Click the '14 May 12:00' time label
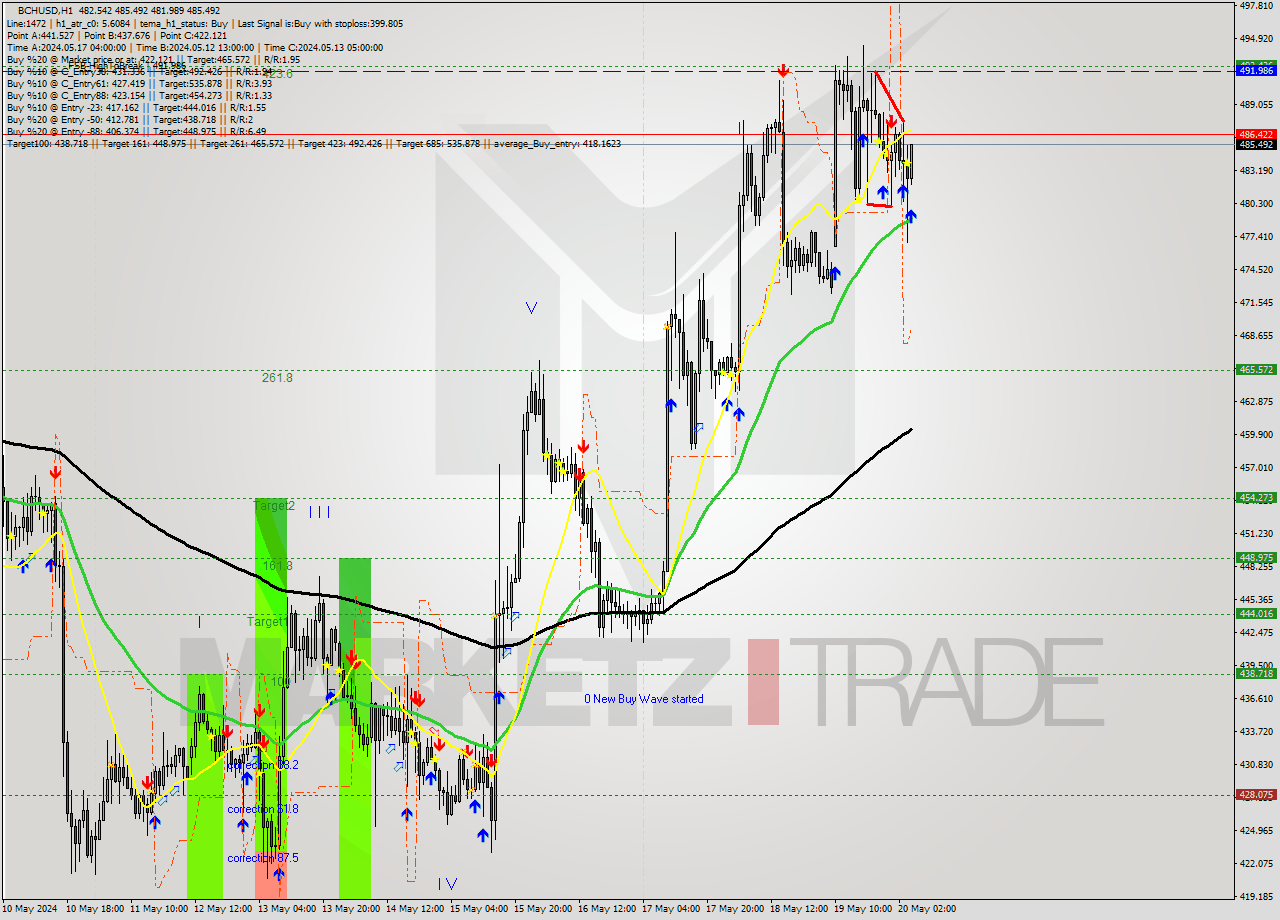Viewport: 1280px width, 920px height. click(417, 909)
